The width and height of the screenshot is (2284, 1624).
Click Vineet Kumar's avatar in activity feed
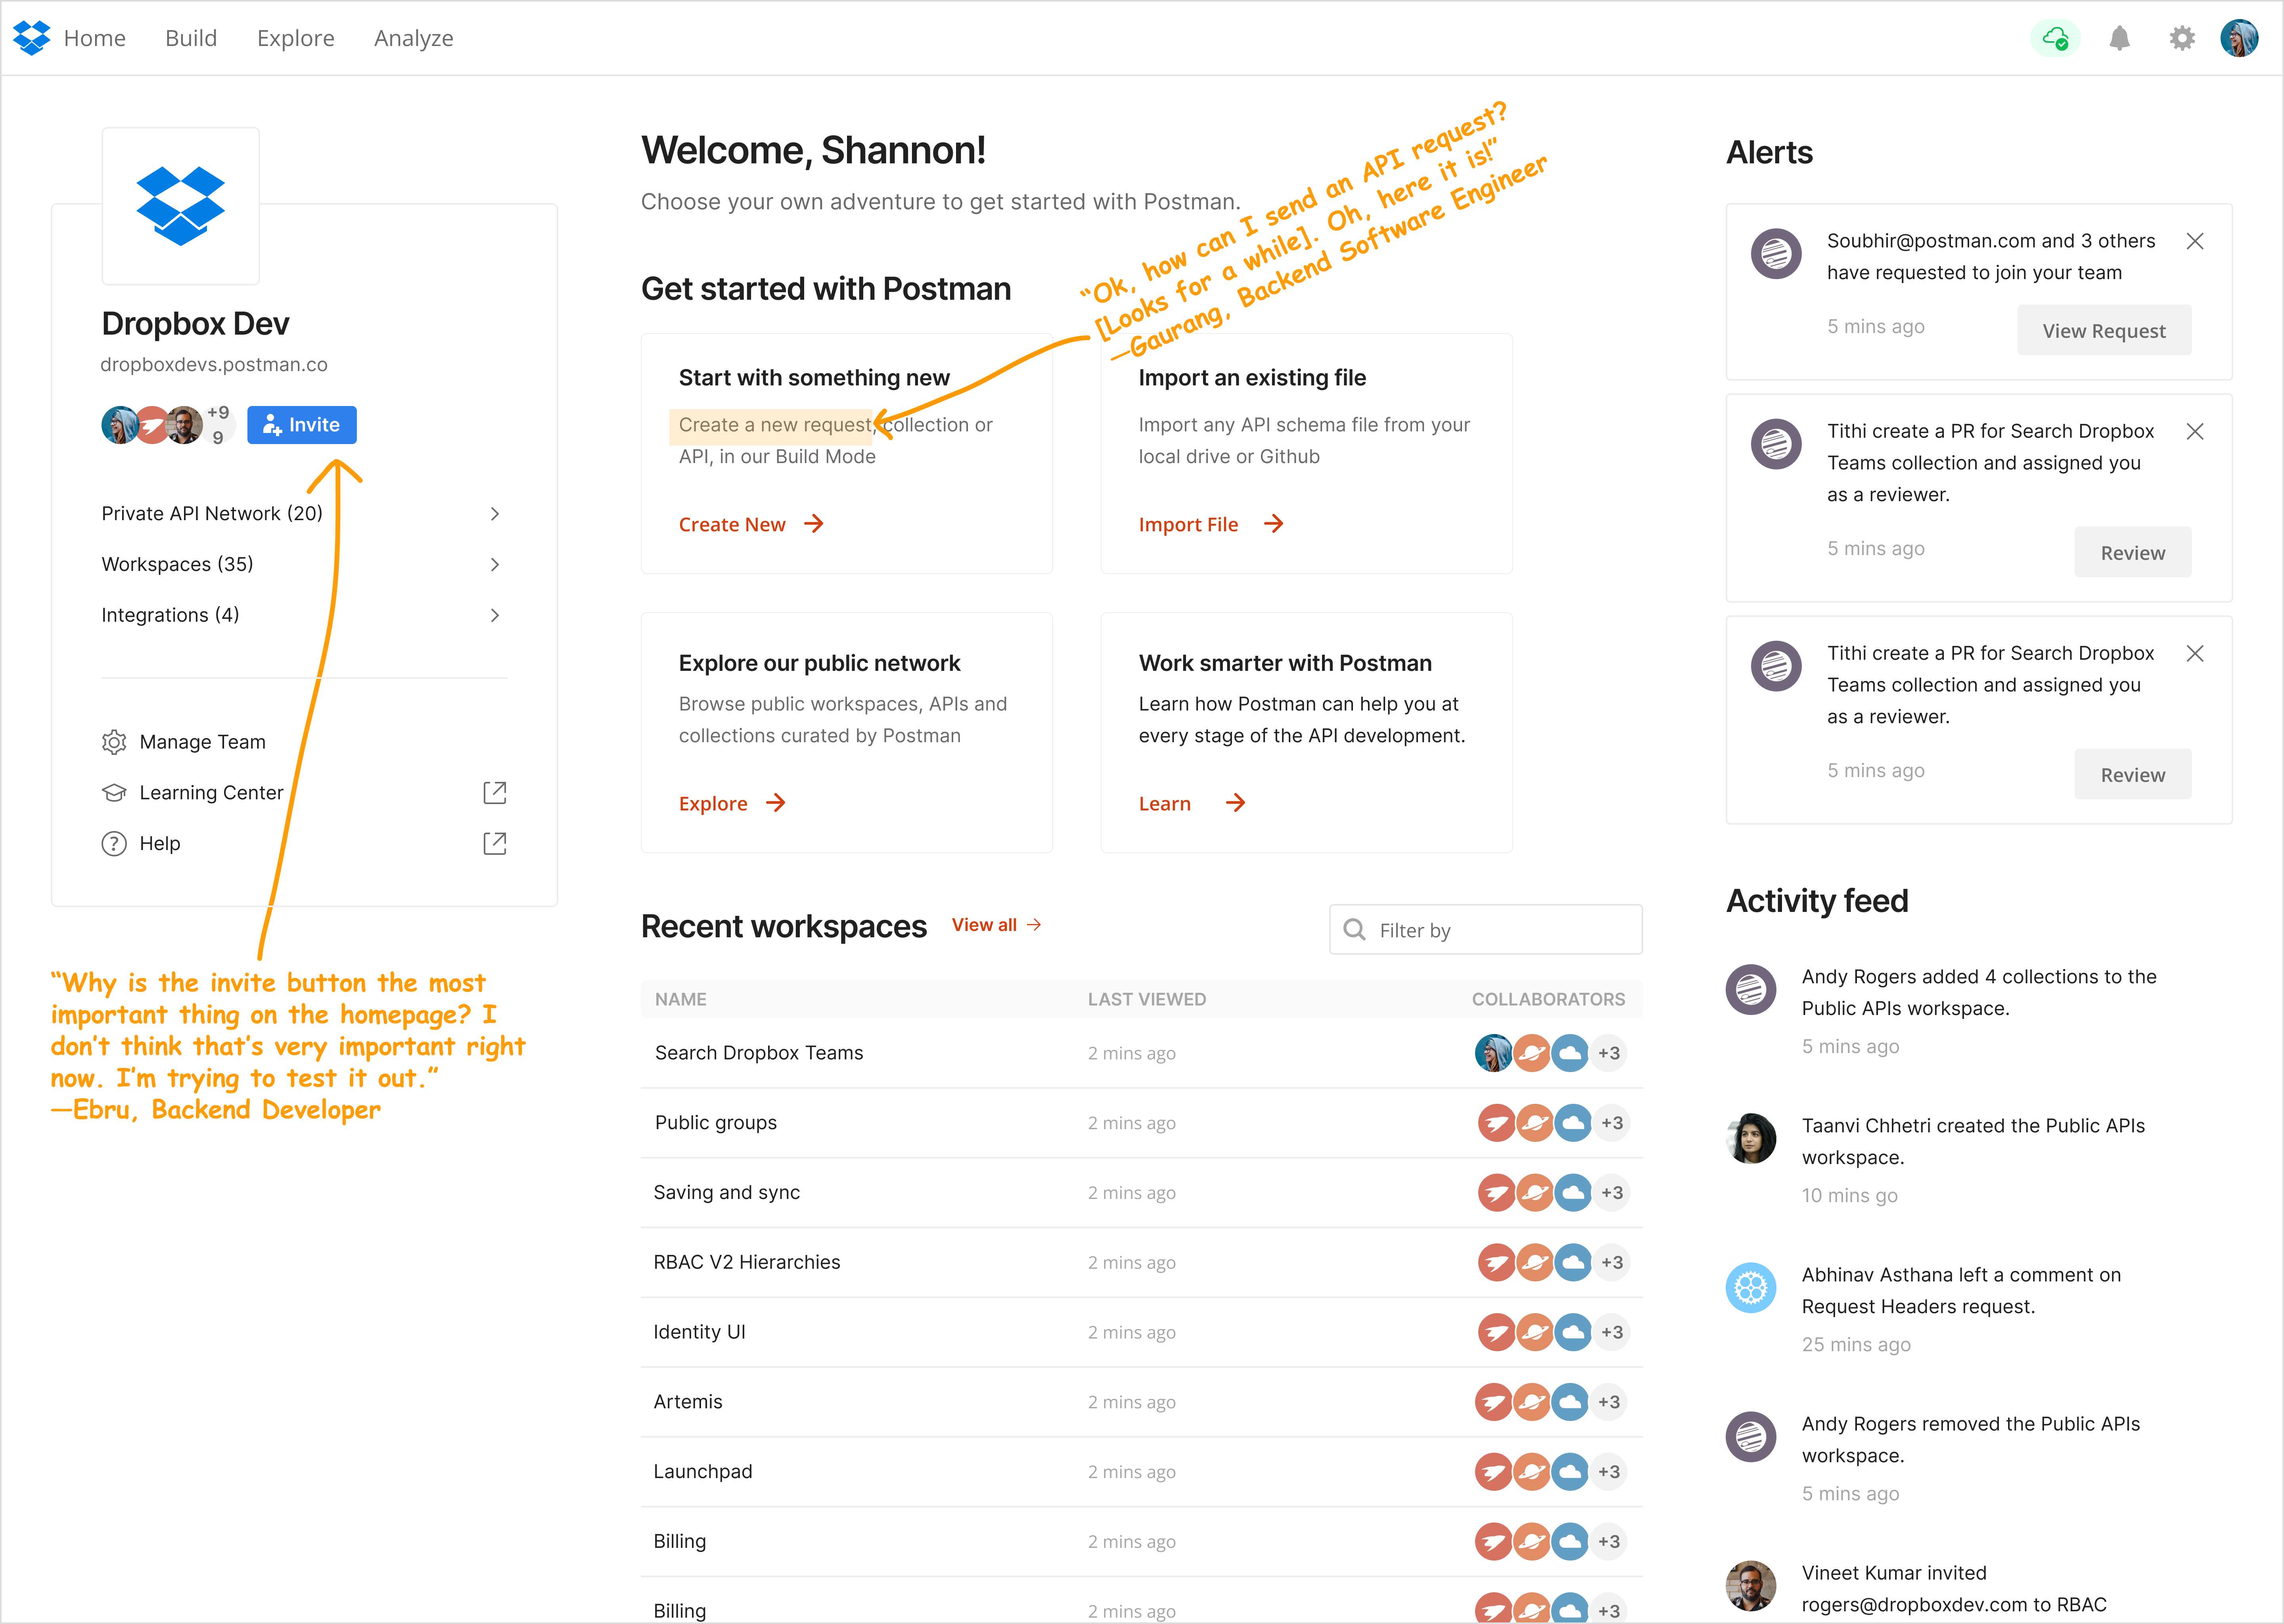[x=1751, y=1586]
